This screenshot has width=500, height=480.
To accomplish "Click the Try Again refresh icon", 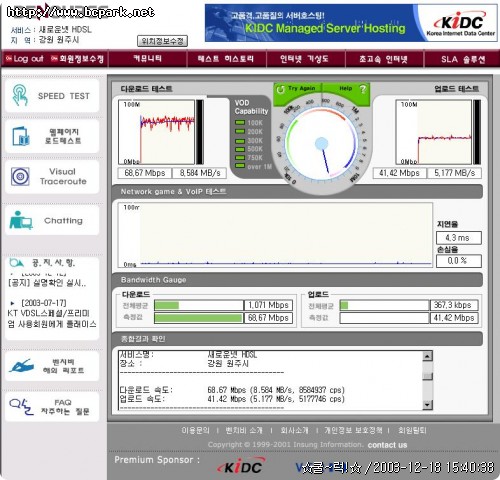I will (x=280, y=89).
